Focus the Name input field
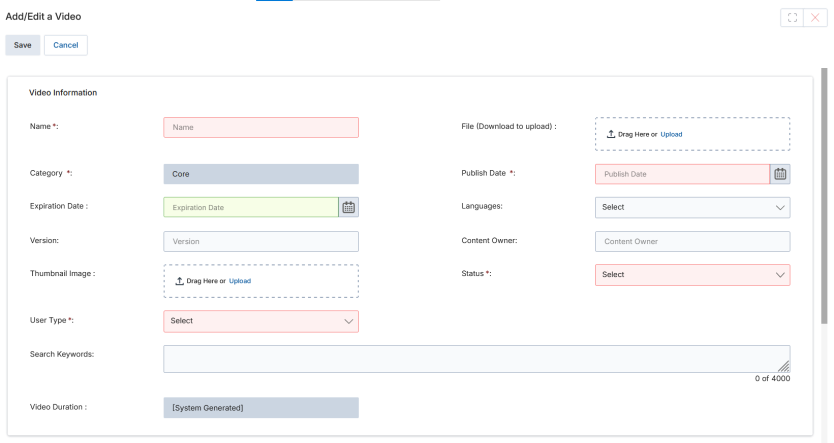The height and width of the screenshot is (443, 834). (x=261, y=128)
